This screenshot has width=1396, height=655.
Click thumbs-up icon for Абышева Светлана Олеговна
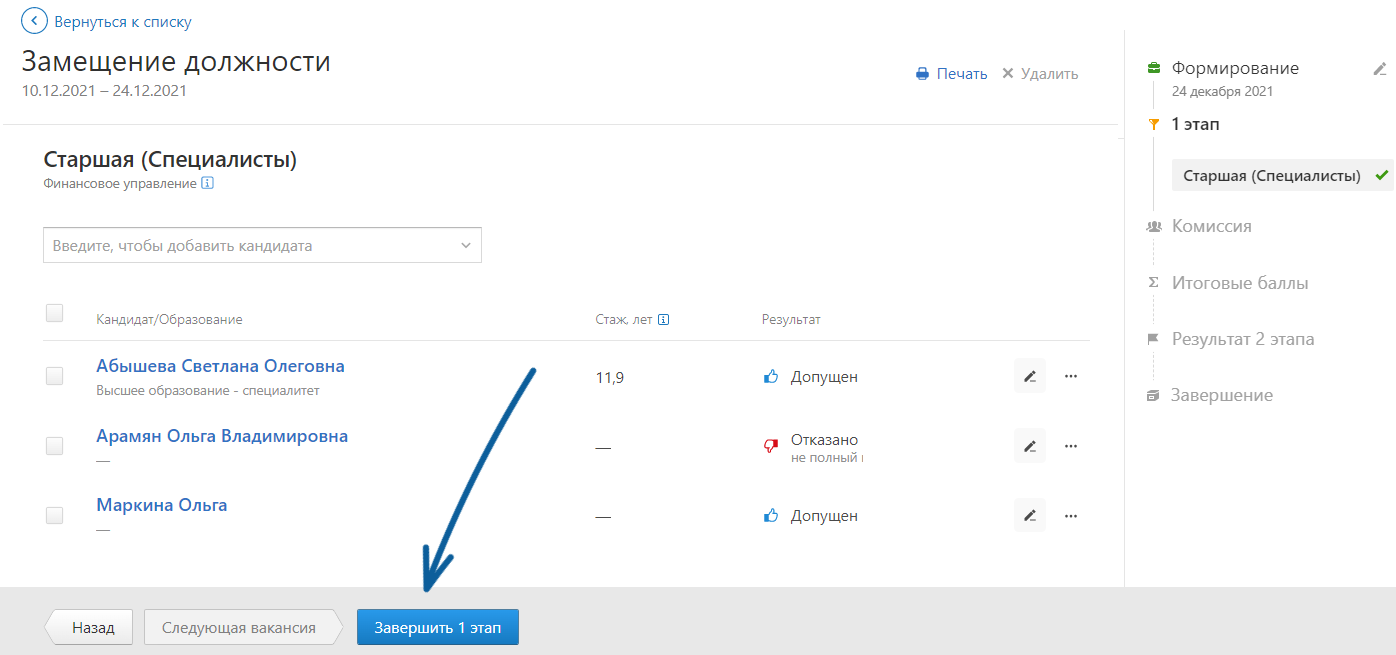771,377
